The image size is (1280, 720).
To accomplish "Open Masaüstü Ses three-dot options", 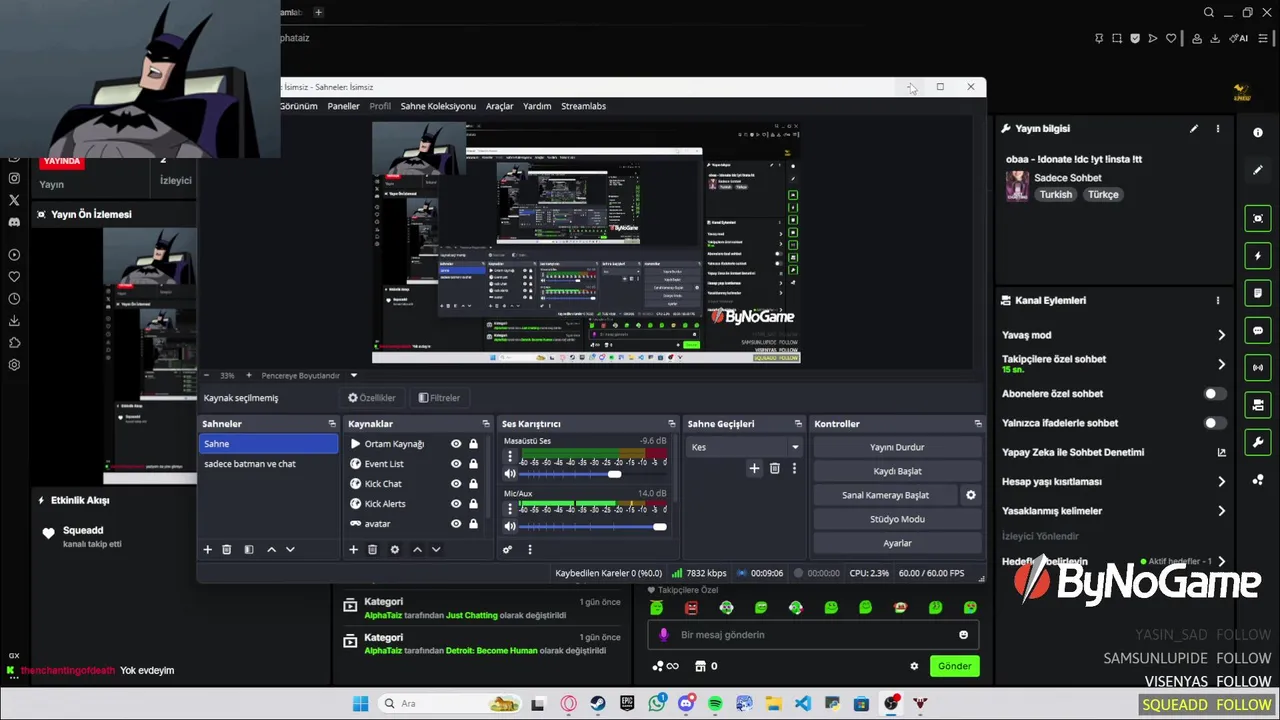I will (510, 457).
